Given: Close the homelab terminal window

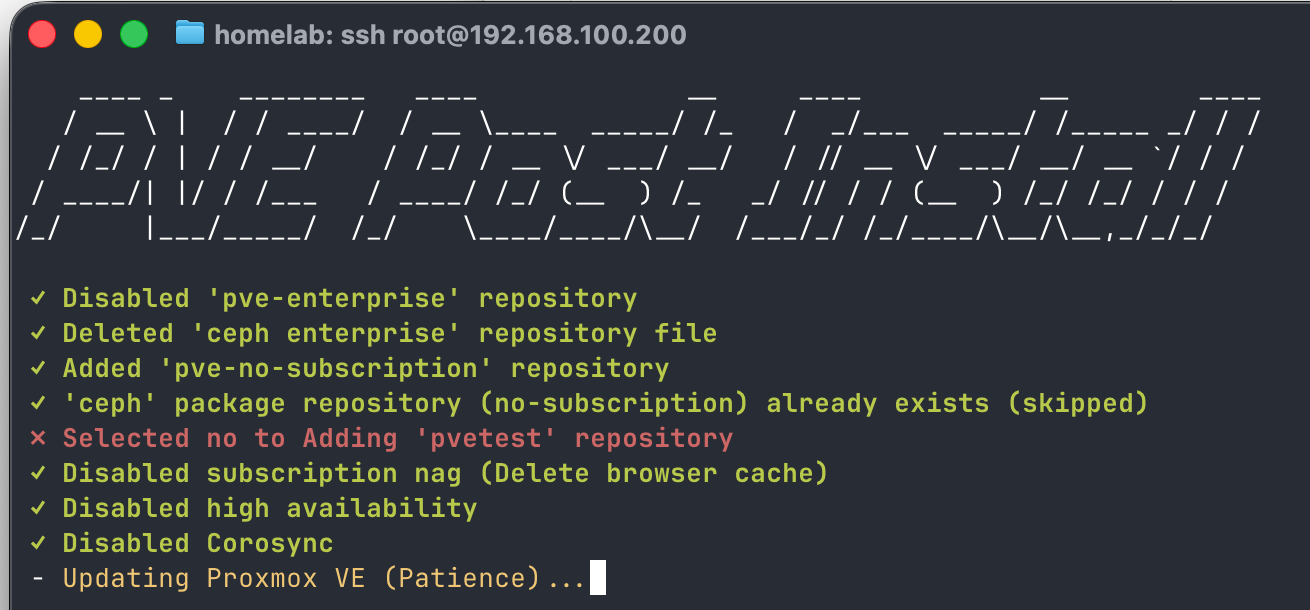Looking at the screenshot, I should [x=42, y=35].
